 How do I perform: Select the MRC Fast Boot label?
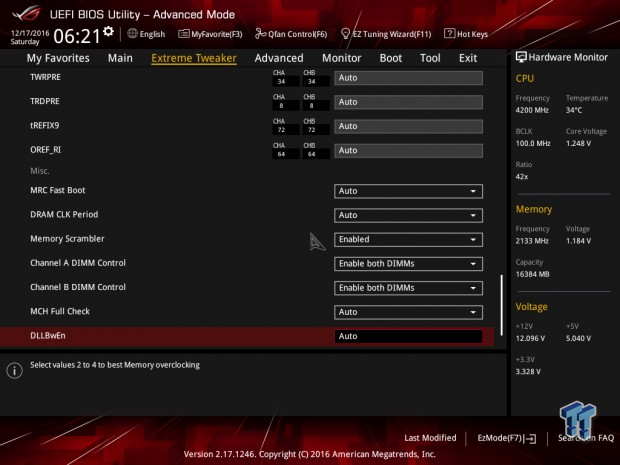tap(58, 190)
